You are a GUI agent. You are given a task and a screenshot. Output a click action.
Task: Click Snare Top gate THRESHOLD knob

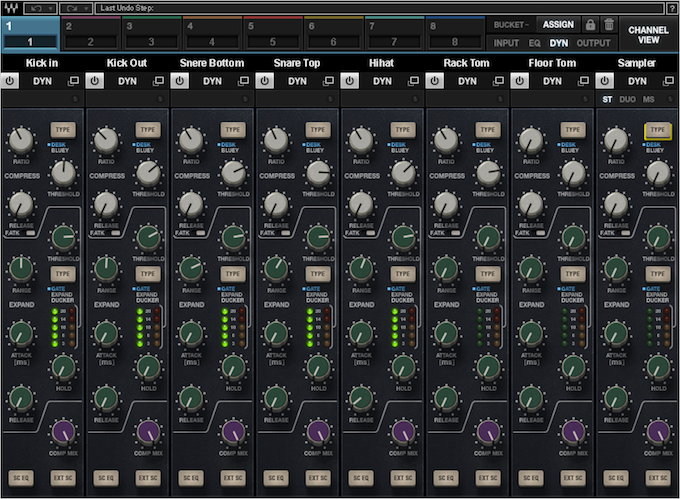(318, 238)
